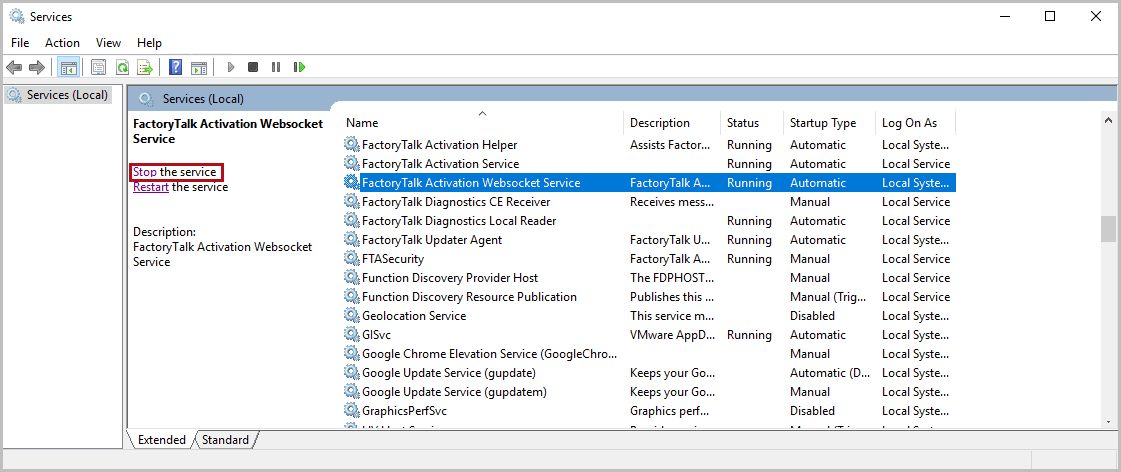1121x472 pixels.
Task: Click gear icon of FactoryTalk Diagnostics Local Reader
Action: point(351,220)
